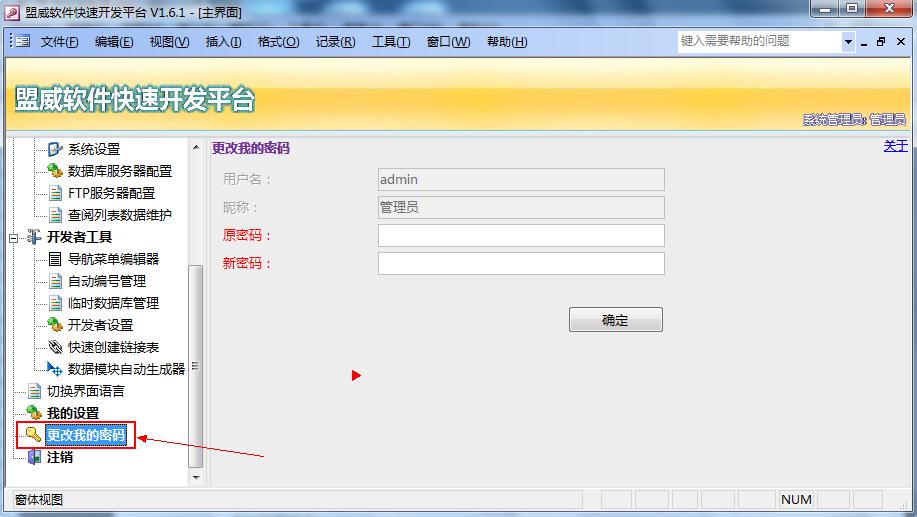Open the 插入(I) menu
This screenshot has width=917, height=517.
tap(223, 42)
